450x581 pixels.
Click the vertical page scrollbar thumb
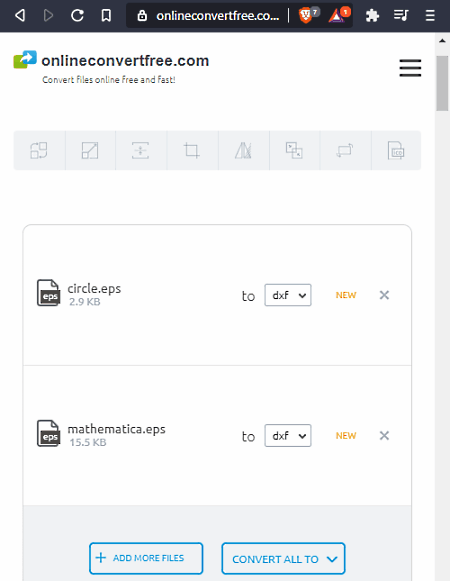tap(442, 83)
